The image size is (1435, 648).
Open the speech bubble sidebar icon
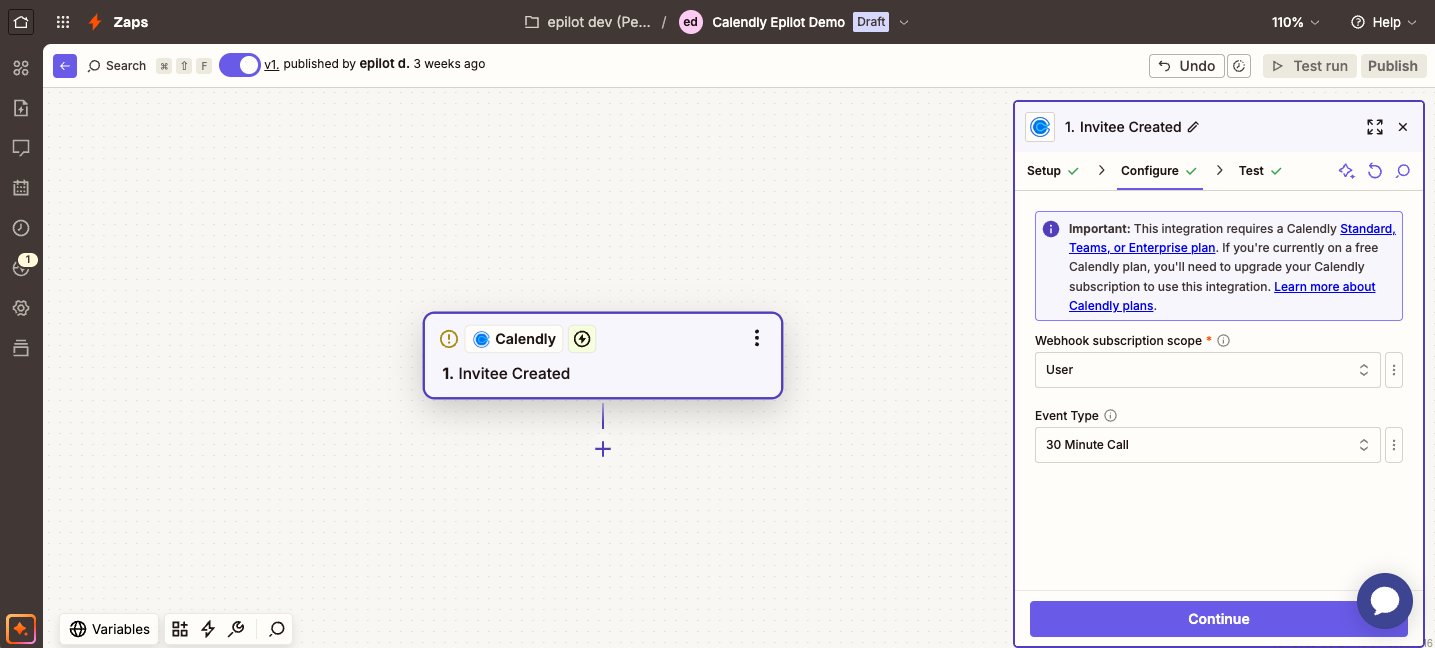click(21, 148)
